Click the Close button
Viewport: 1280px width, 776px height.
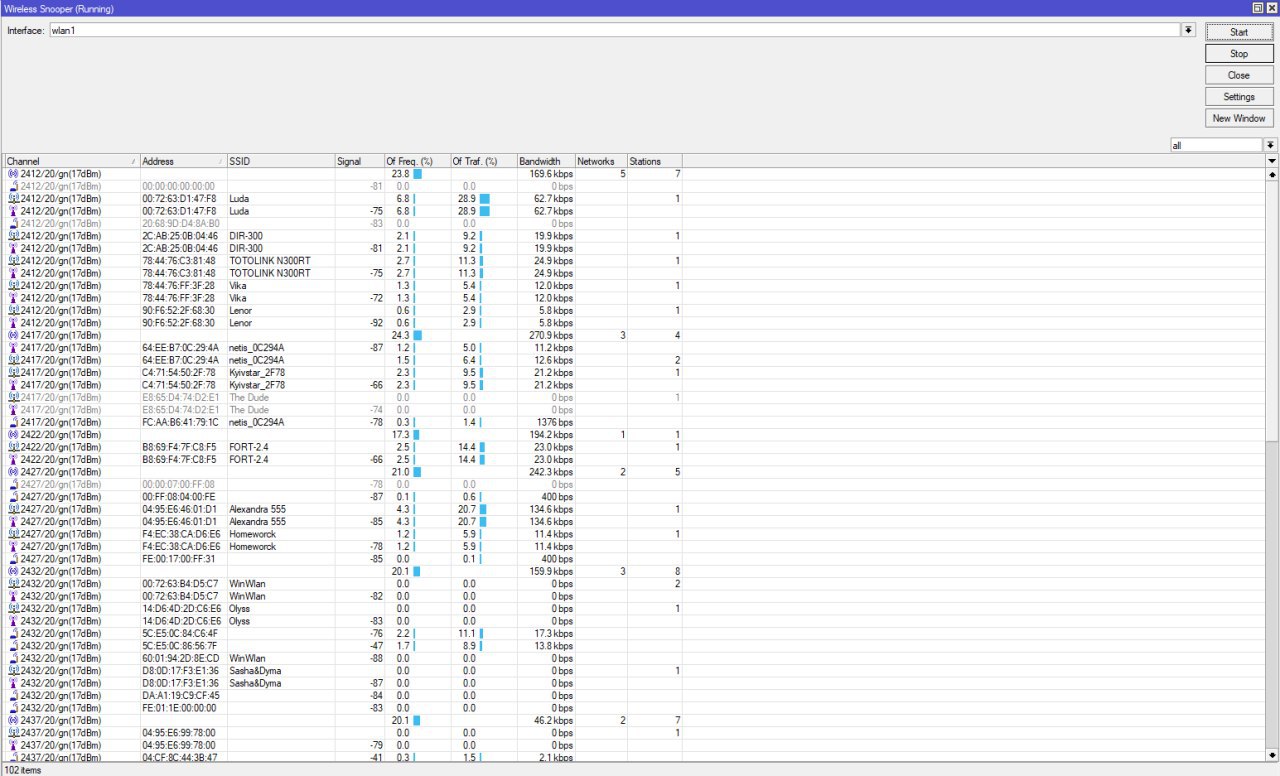click(x=1239, y=75)
